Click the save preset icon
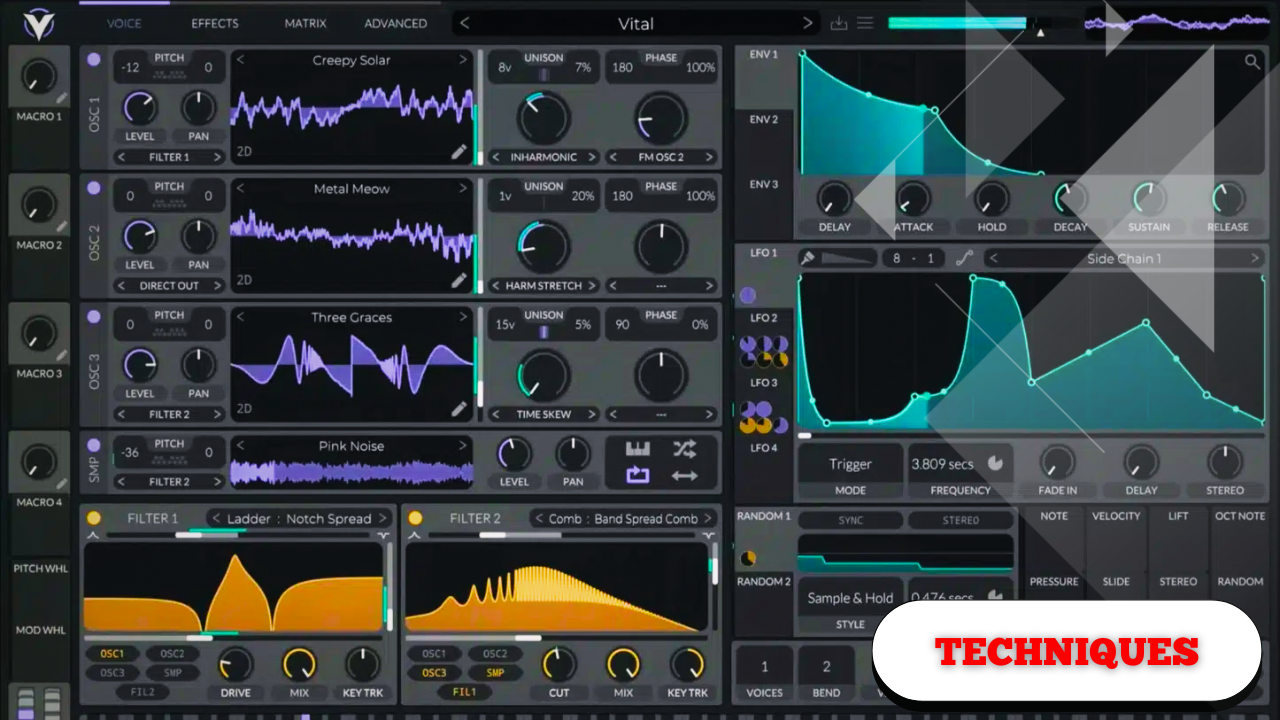1280x720 pixels. point(838,23)
